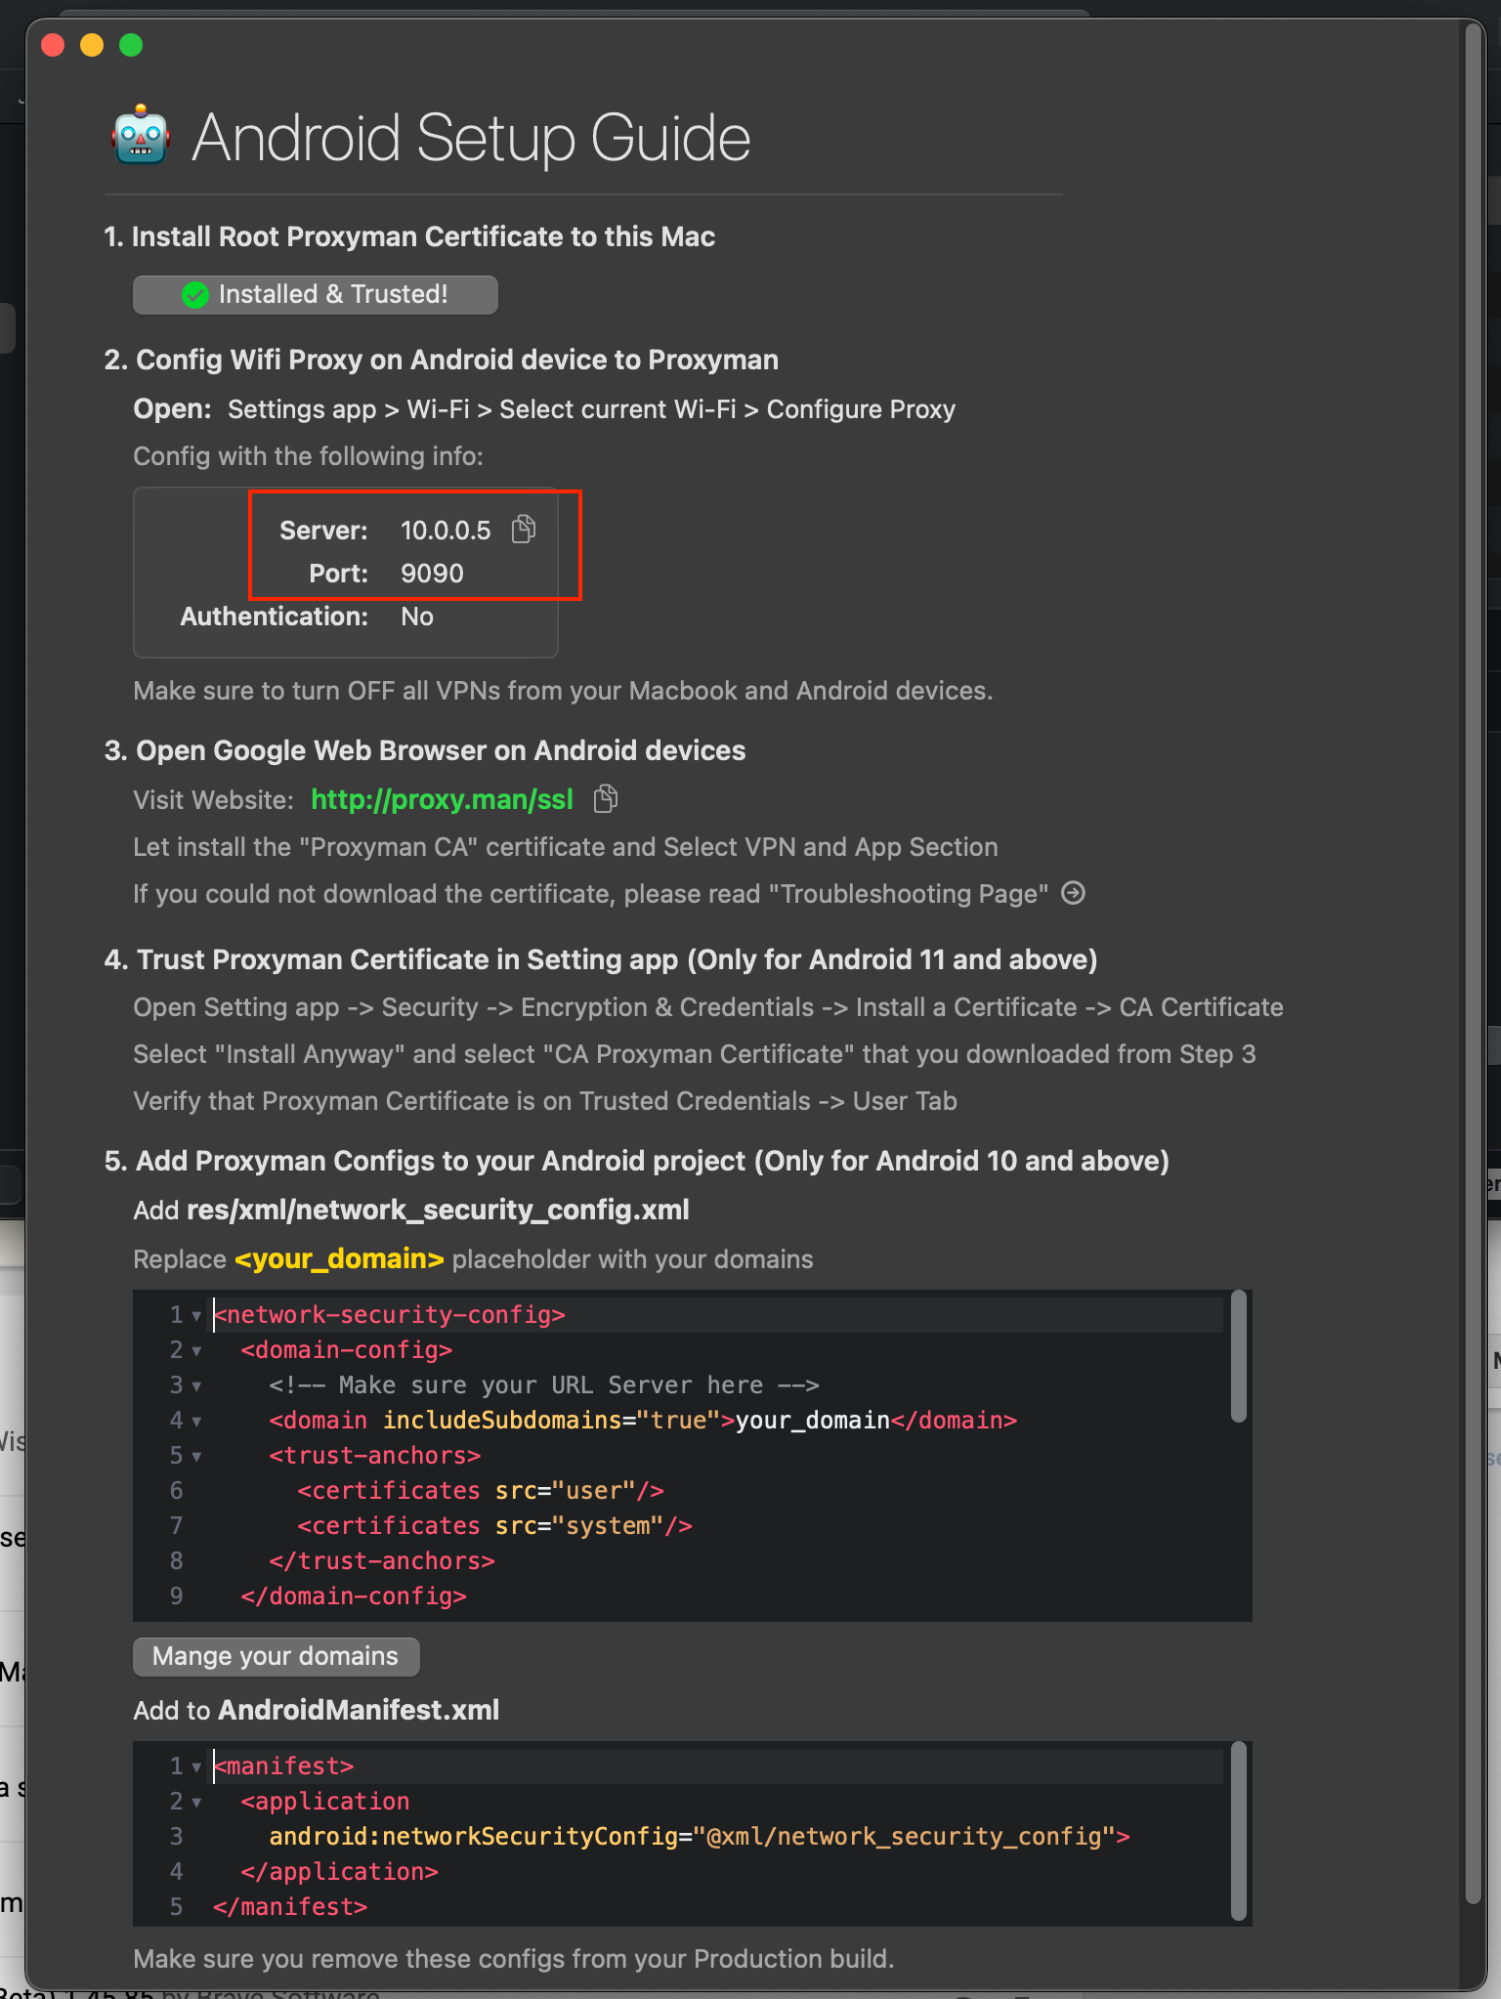Click the your_domain text in code line 4

tap(812, 1420)
